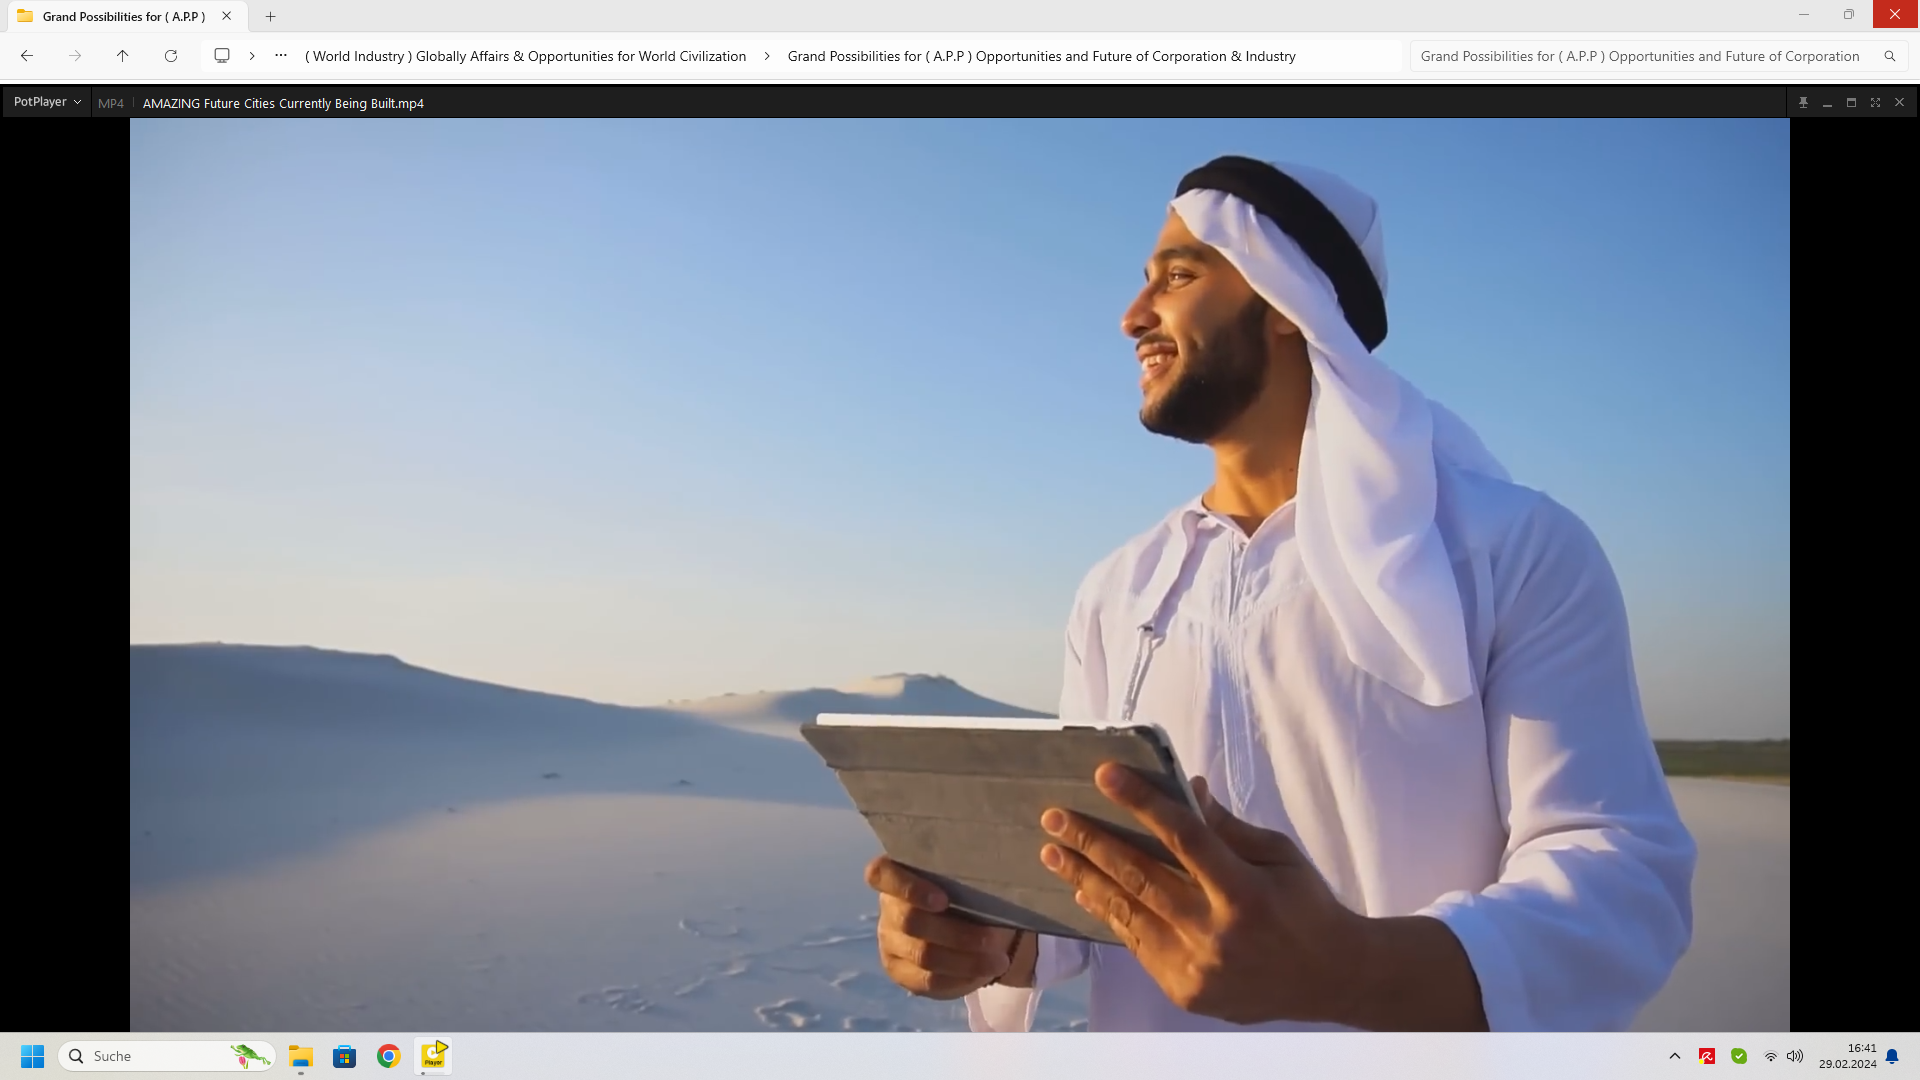Close the File Explorer window
The height and width of the screenshot is (1080, 1920).
(1895, 14)
